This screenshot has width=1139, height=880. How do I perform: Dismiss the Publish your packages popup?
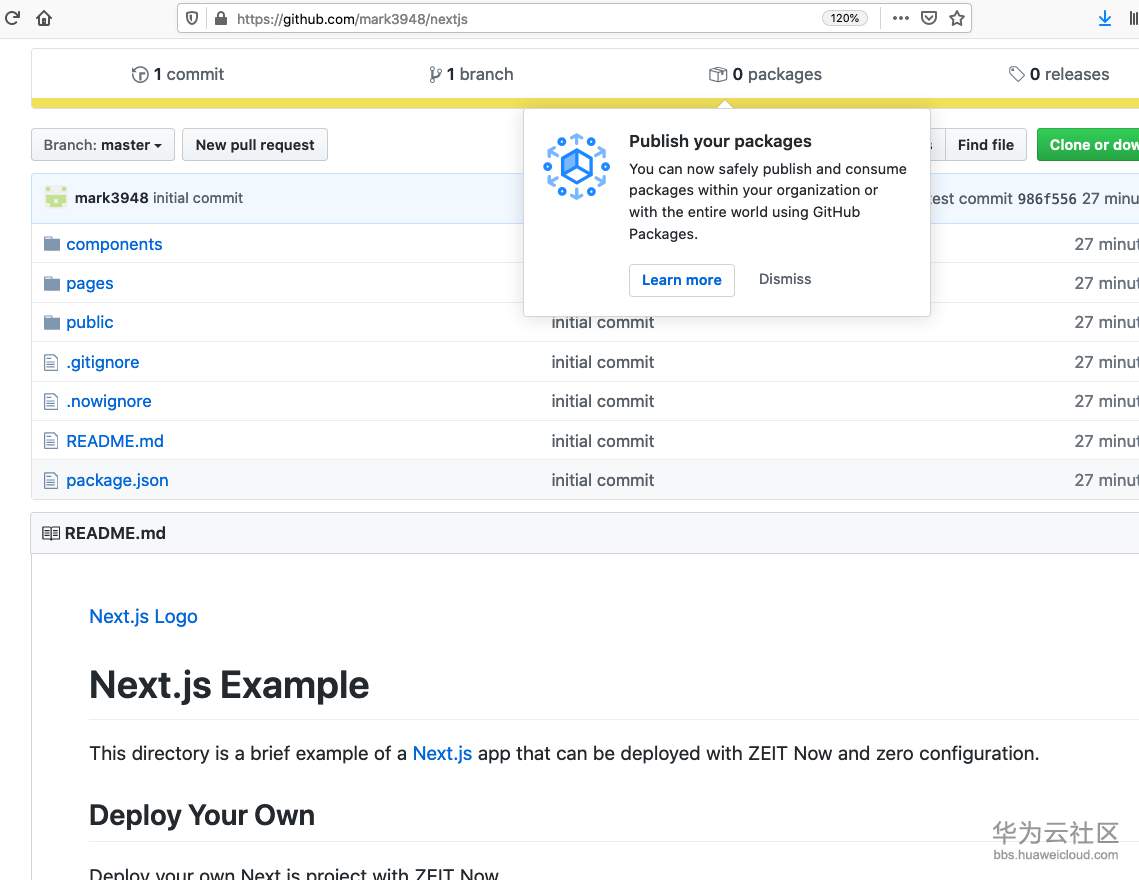(x=785, y=279)
